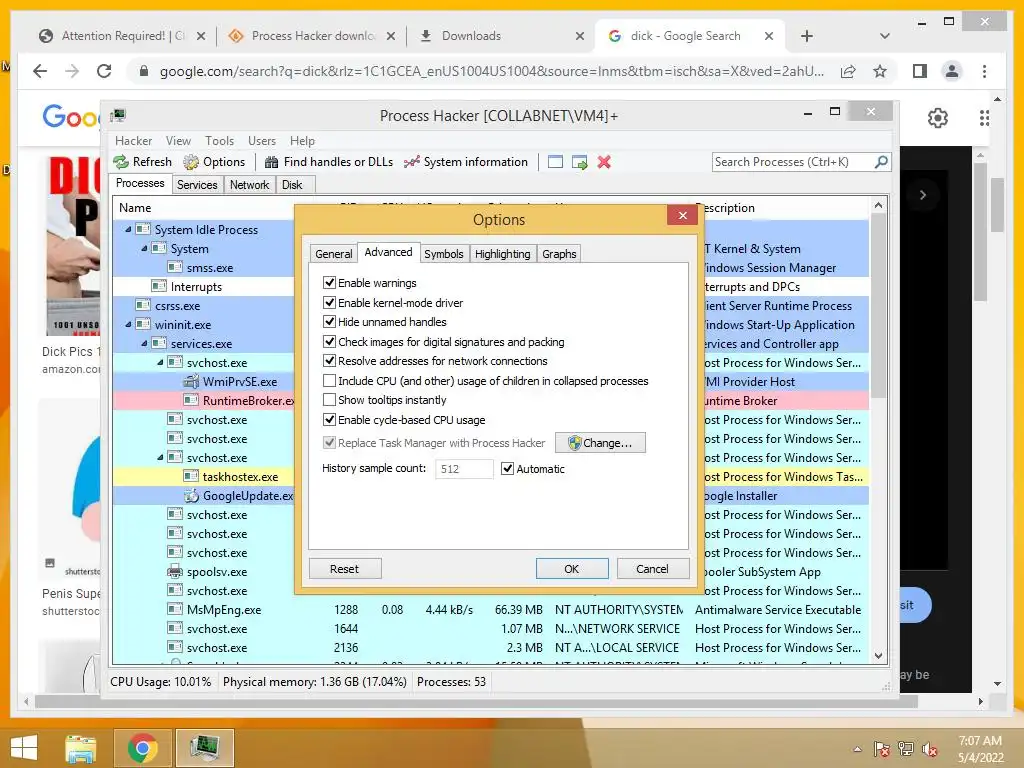Toggle Enable kernel-mode driver checkbox
1024x768 pixels.
coord(329,302)
